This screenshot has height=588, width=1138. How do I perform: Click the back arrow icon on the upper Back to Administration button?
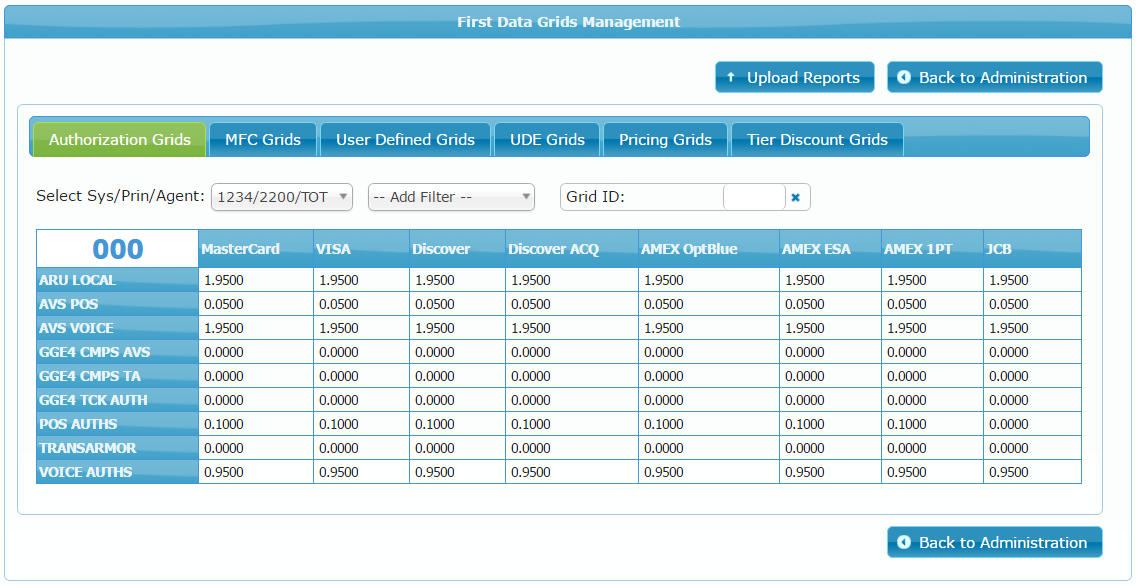(904, 77)
